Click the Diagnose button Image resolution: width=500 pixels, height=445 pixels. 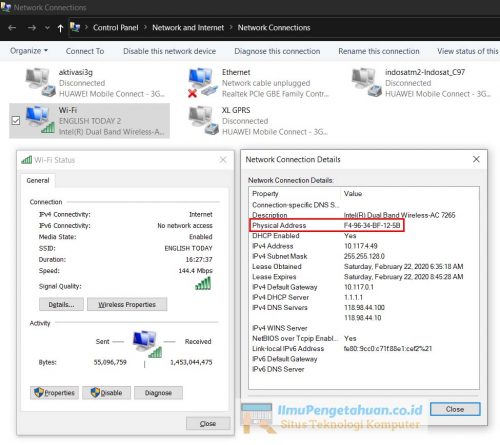158,393
